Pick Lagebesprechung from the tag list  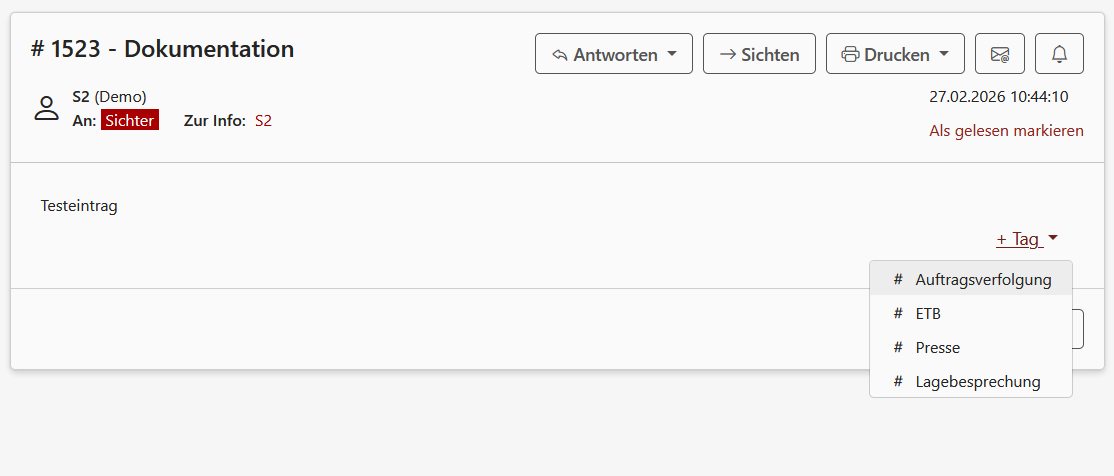[977, 382]
